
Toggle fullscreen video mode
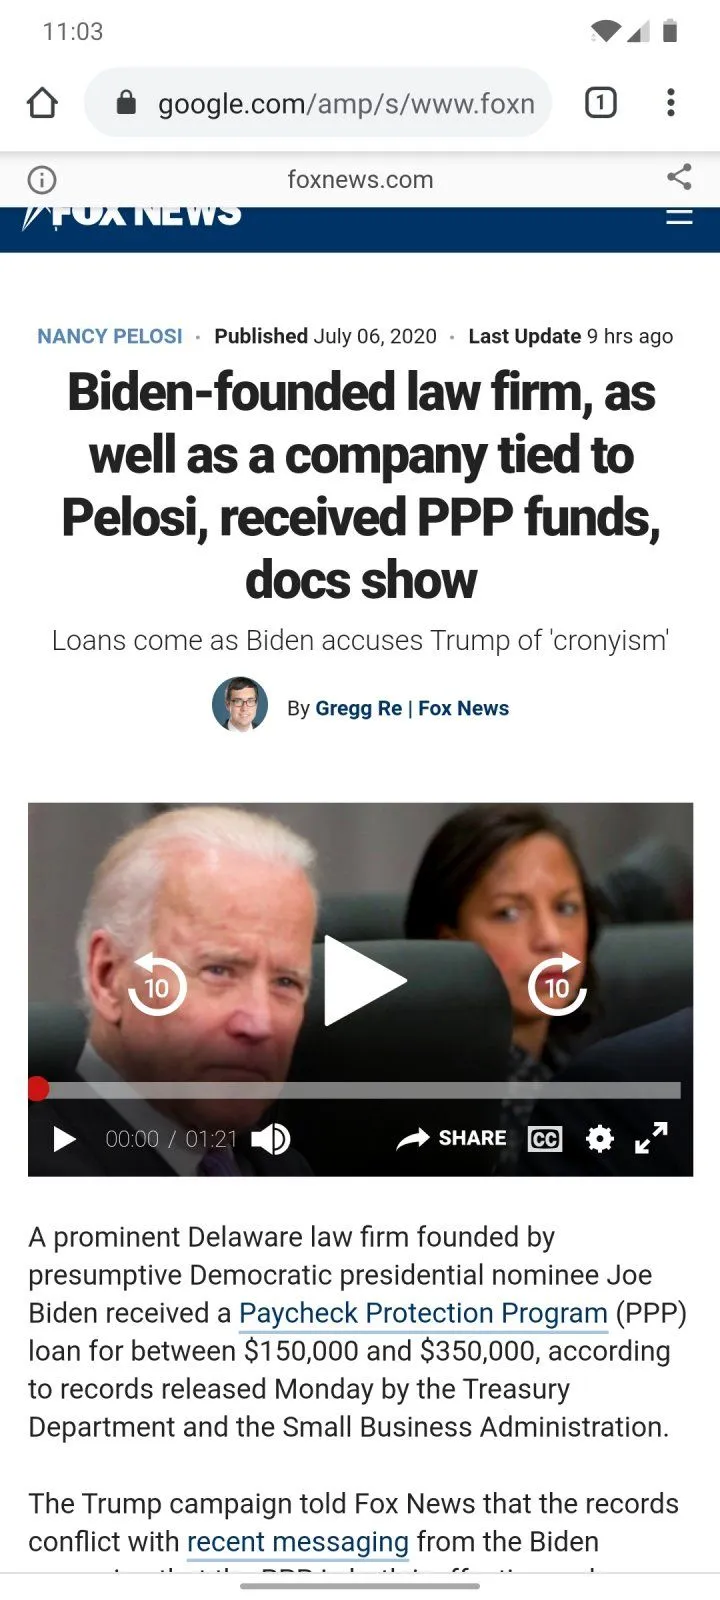[x=651, y=1138]
